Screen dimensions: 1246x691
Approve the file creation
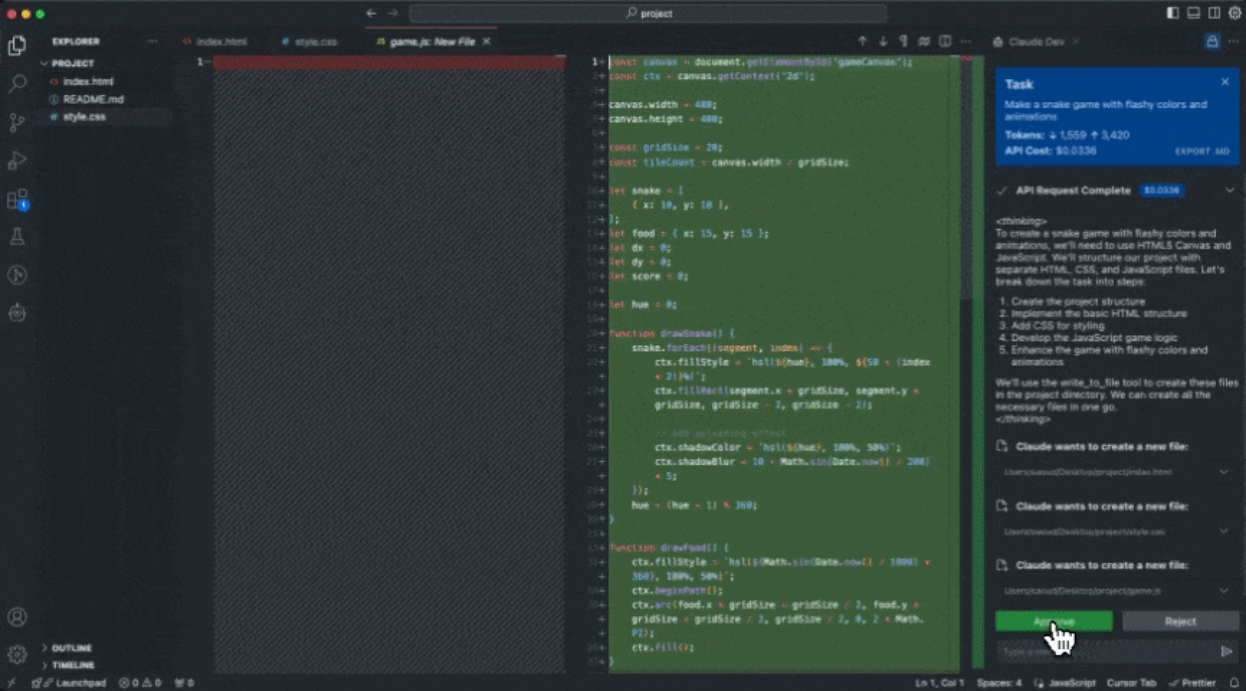pos(1053,621)
